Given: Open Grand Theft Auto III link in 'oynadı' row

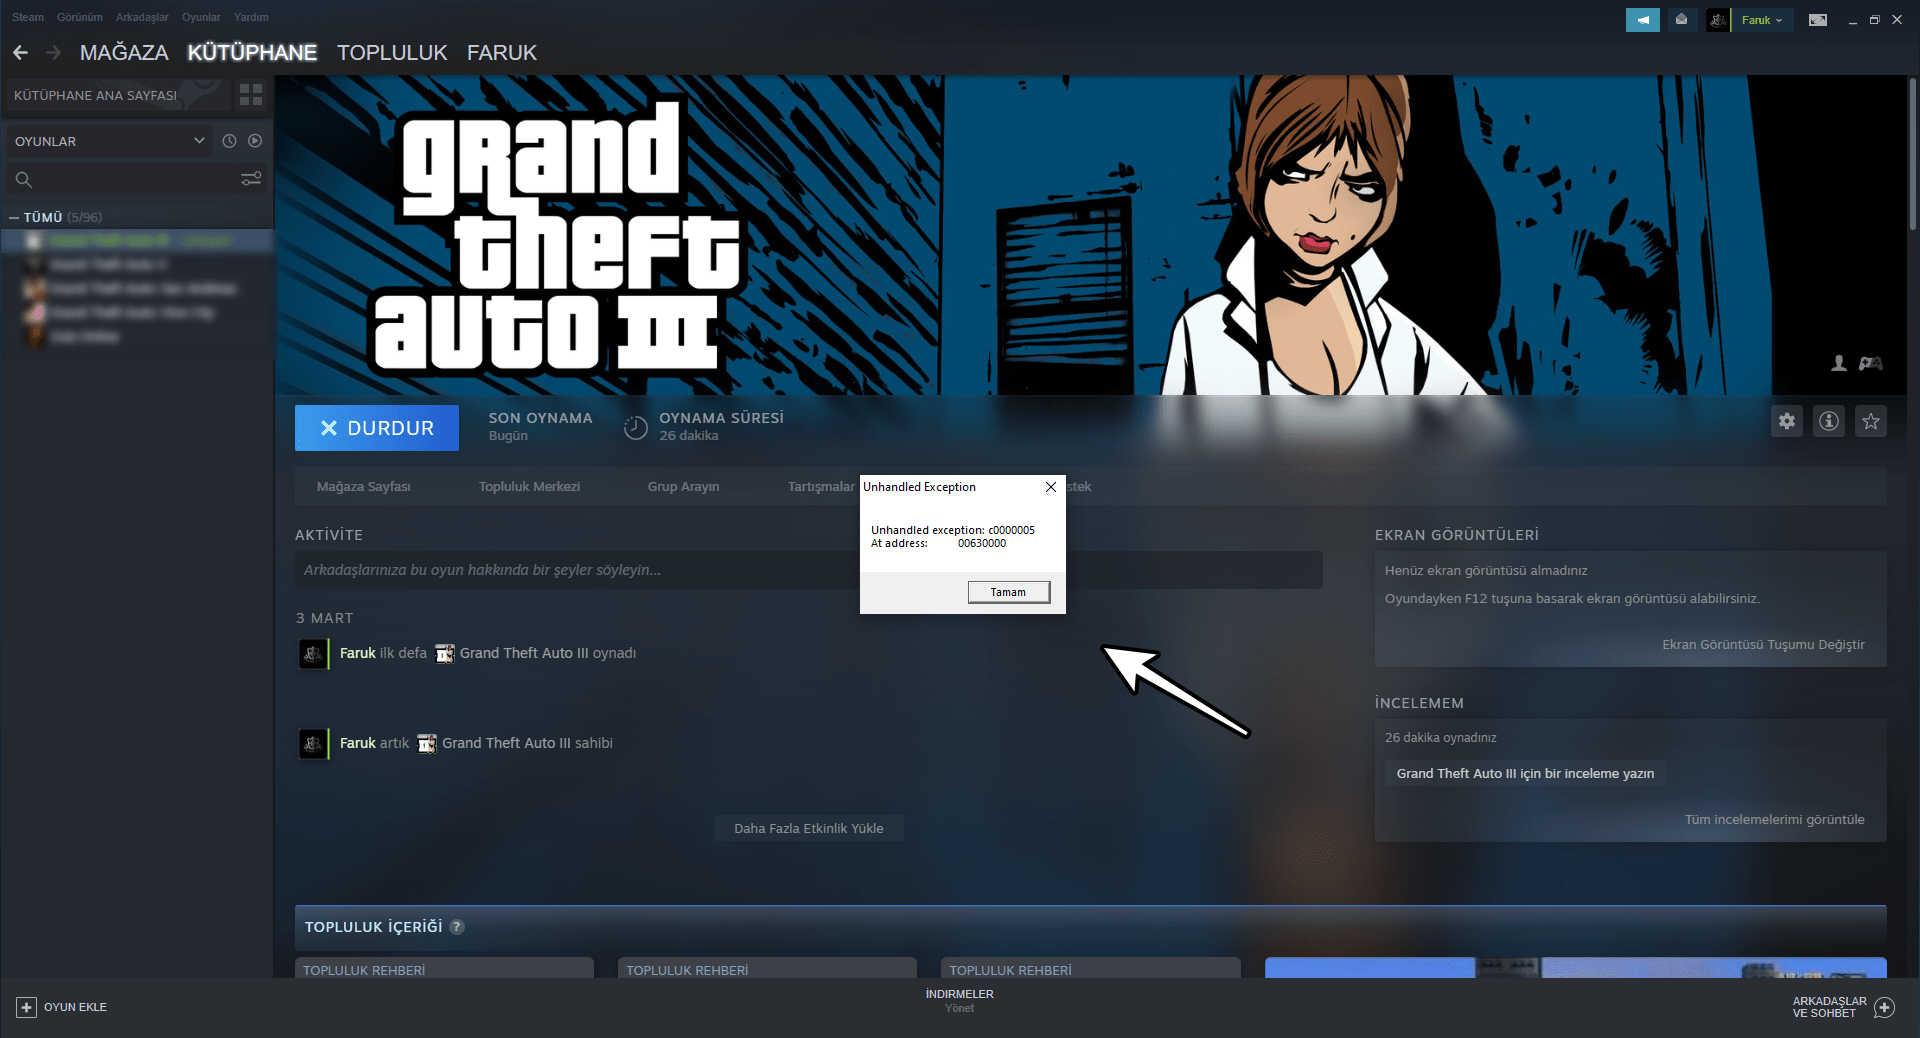Looking at the screenshot, I should (524, 653).
